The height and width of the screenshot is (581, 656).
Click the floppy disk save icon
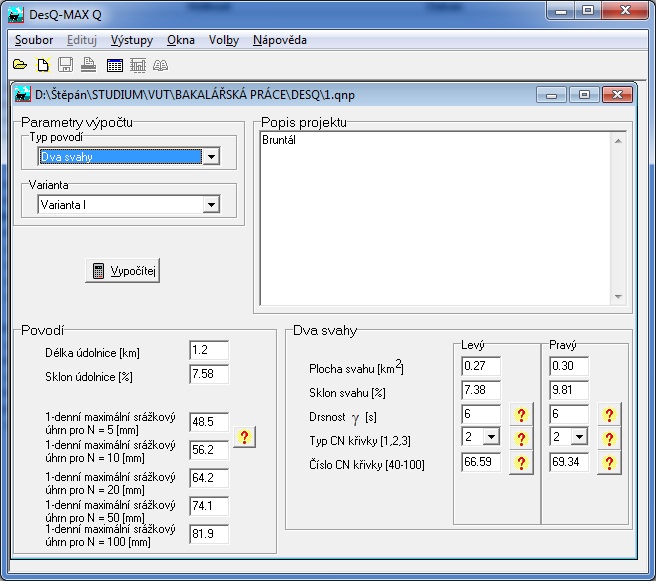[65, 65]
